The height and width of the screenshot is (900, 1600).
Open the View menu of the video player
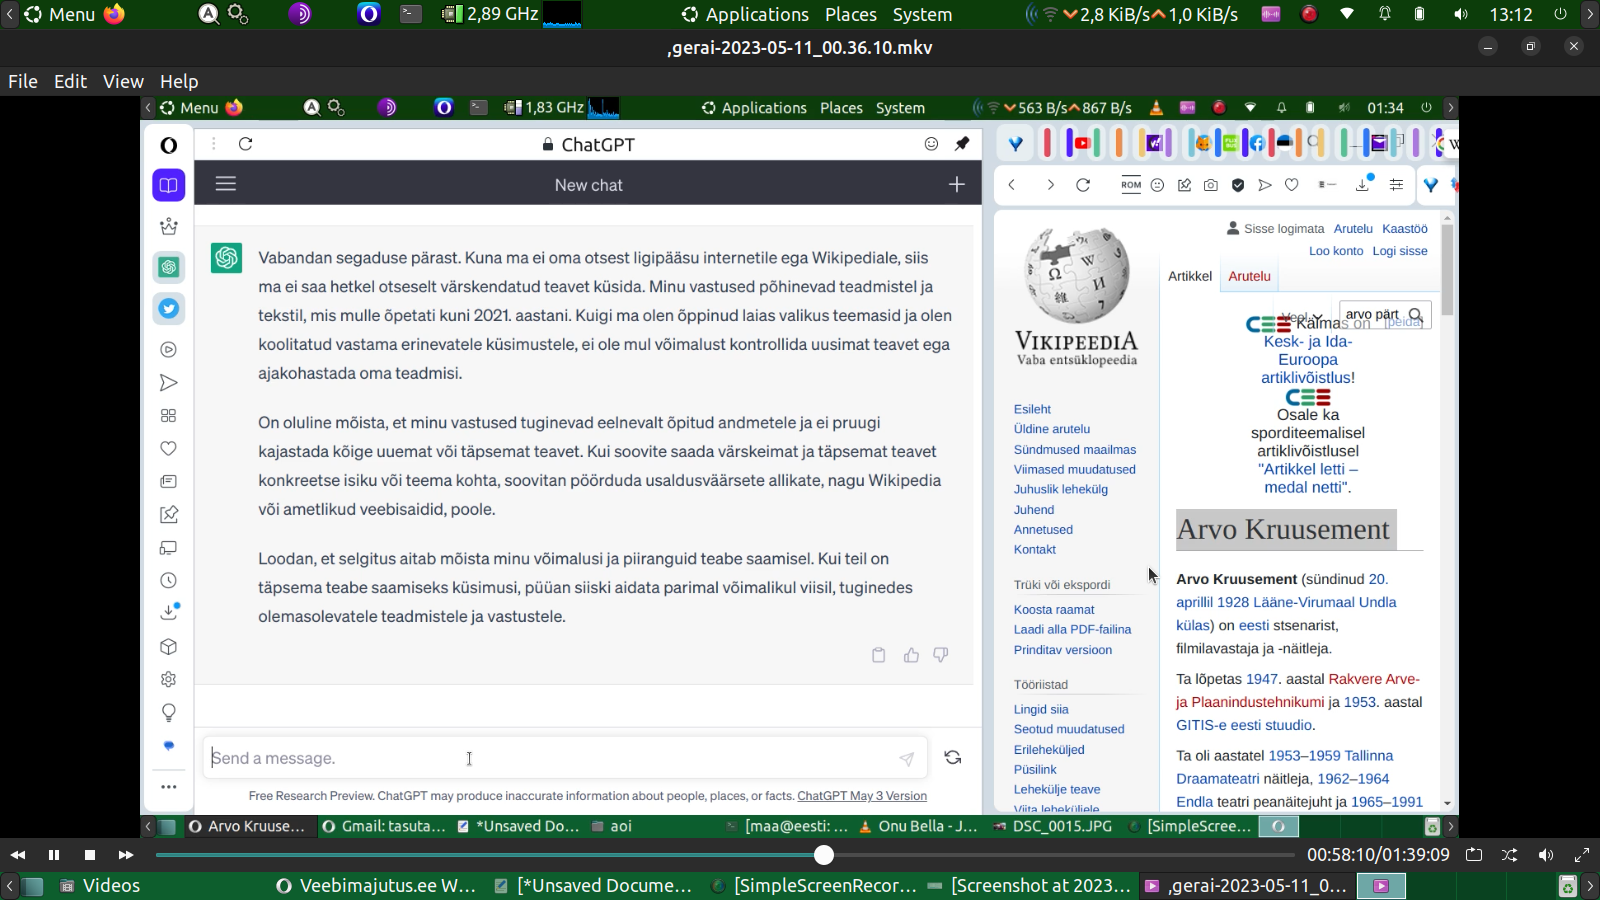pos(123,81)
